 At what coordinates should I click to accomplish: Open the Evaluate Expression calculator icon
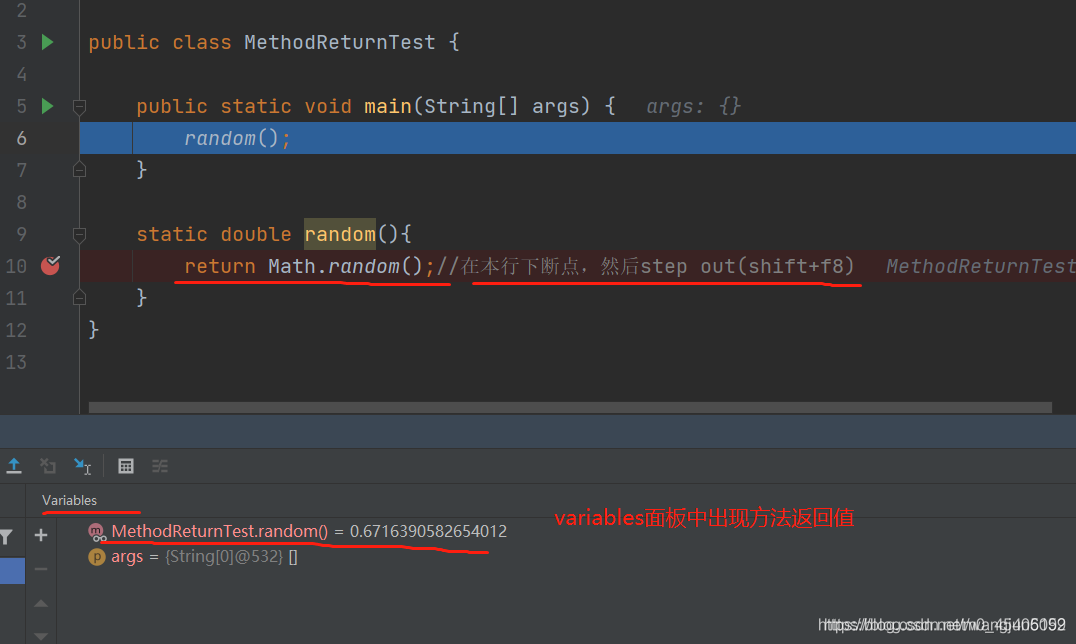pos(126,466)
